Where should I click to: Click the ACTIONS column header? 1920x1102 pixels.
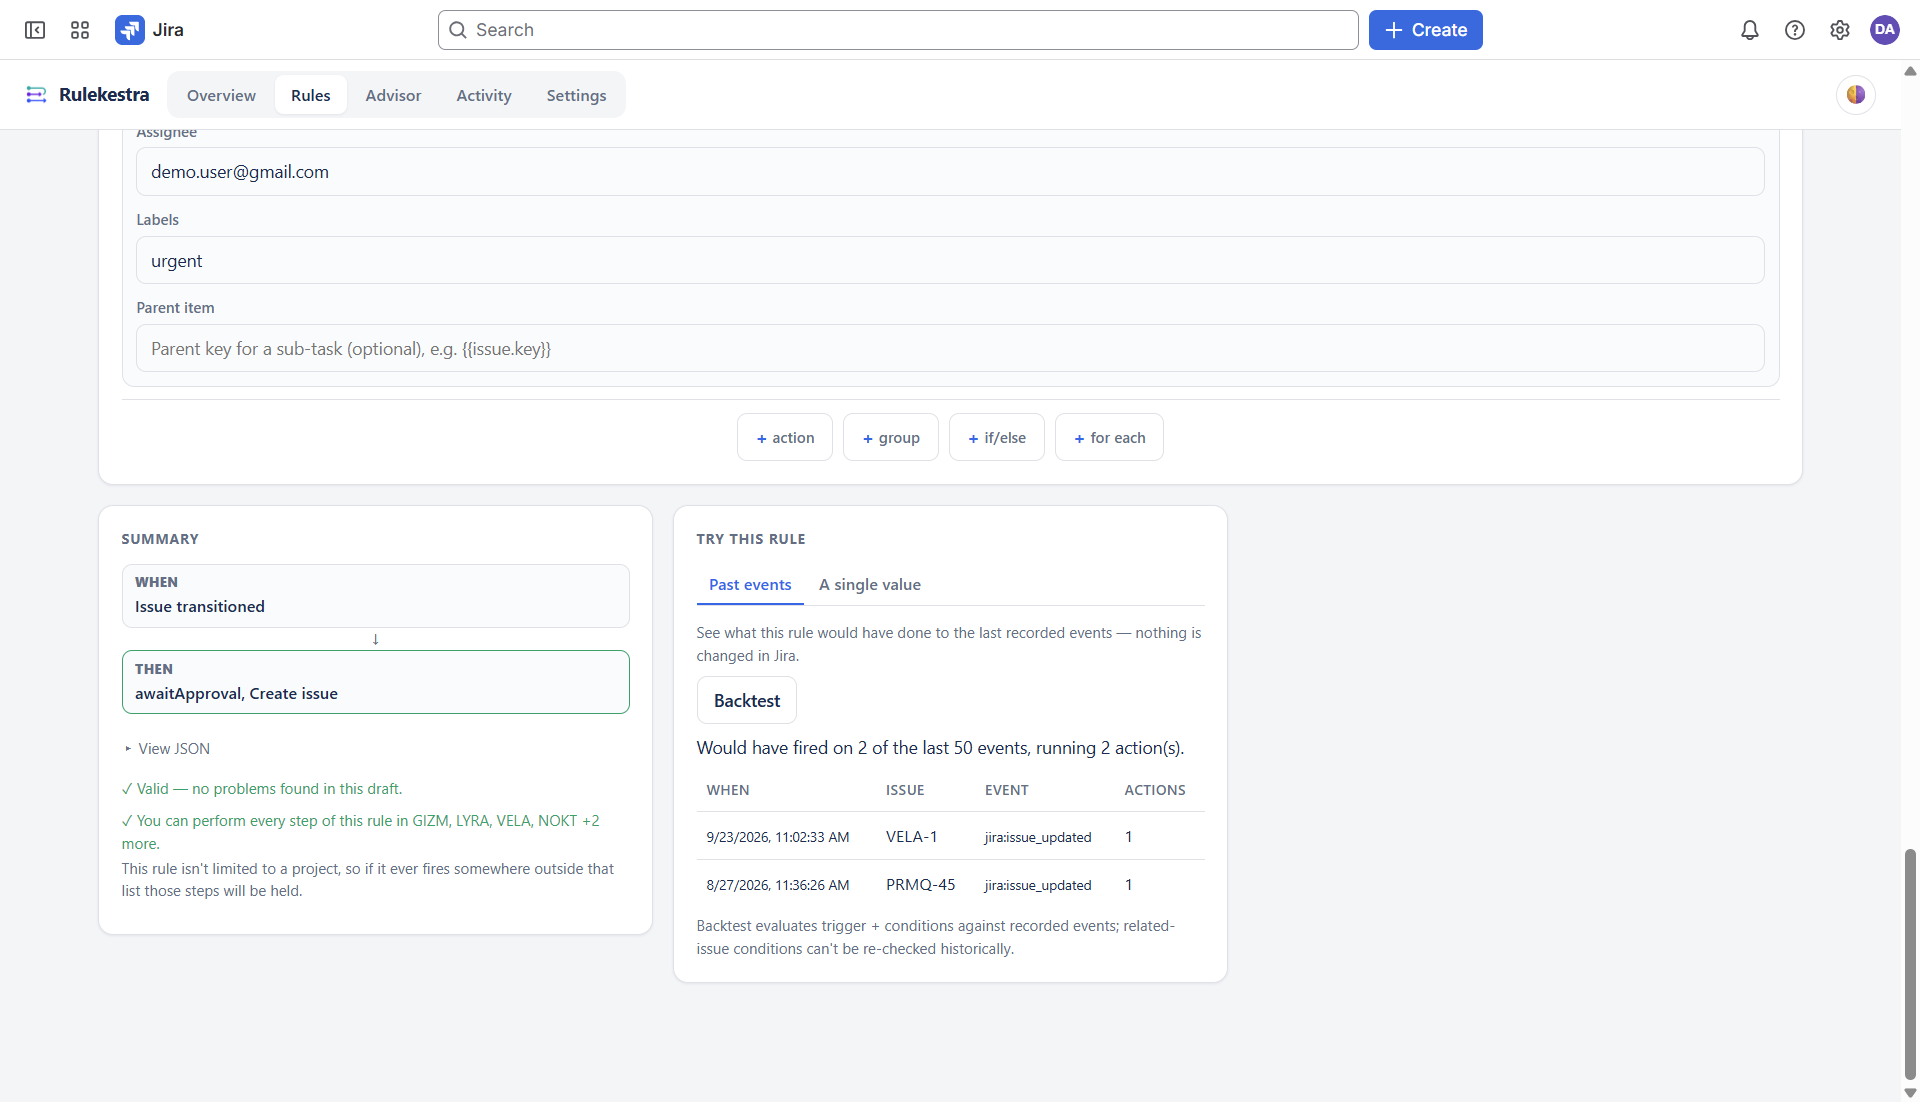[x=1155, y=790]
